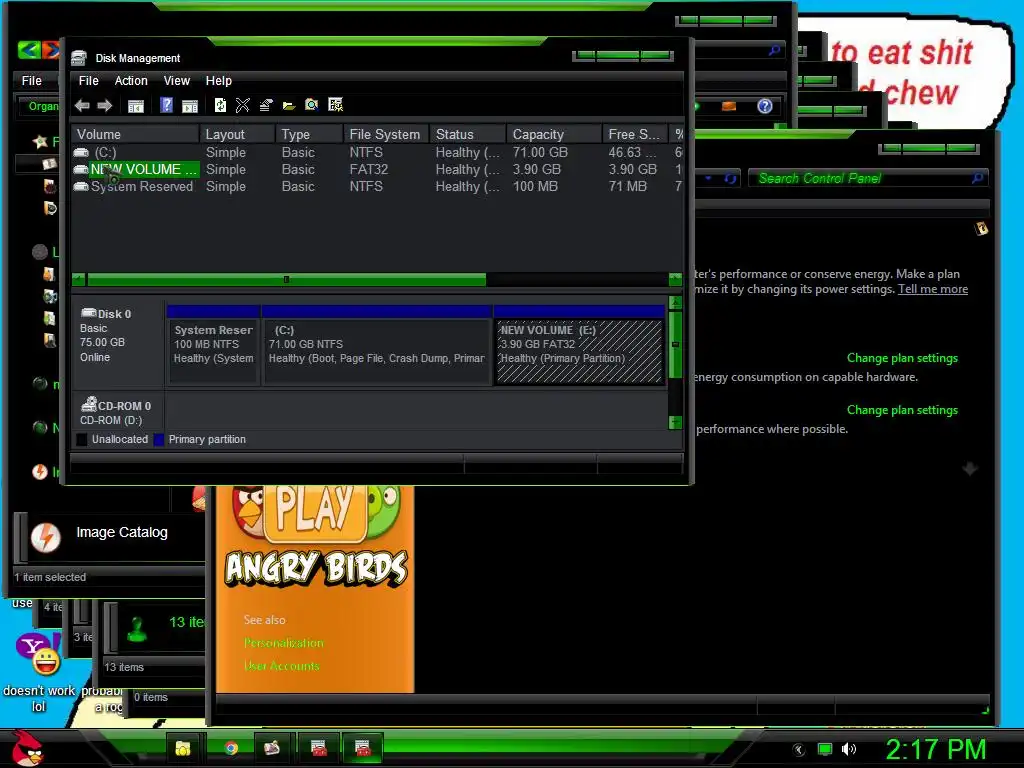Viewport: 1024px width, 768px height.
Task: Click Change plan settings above 'energy consumption' text
Action: pos(902,358)
